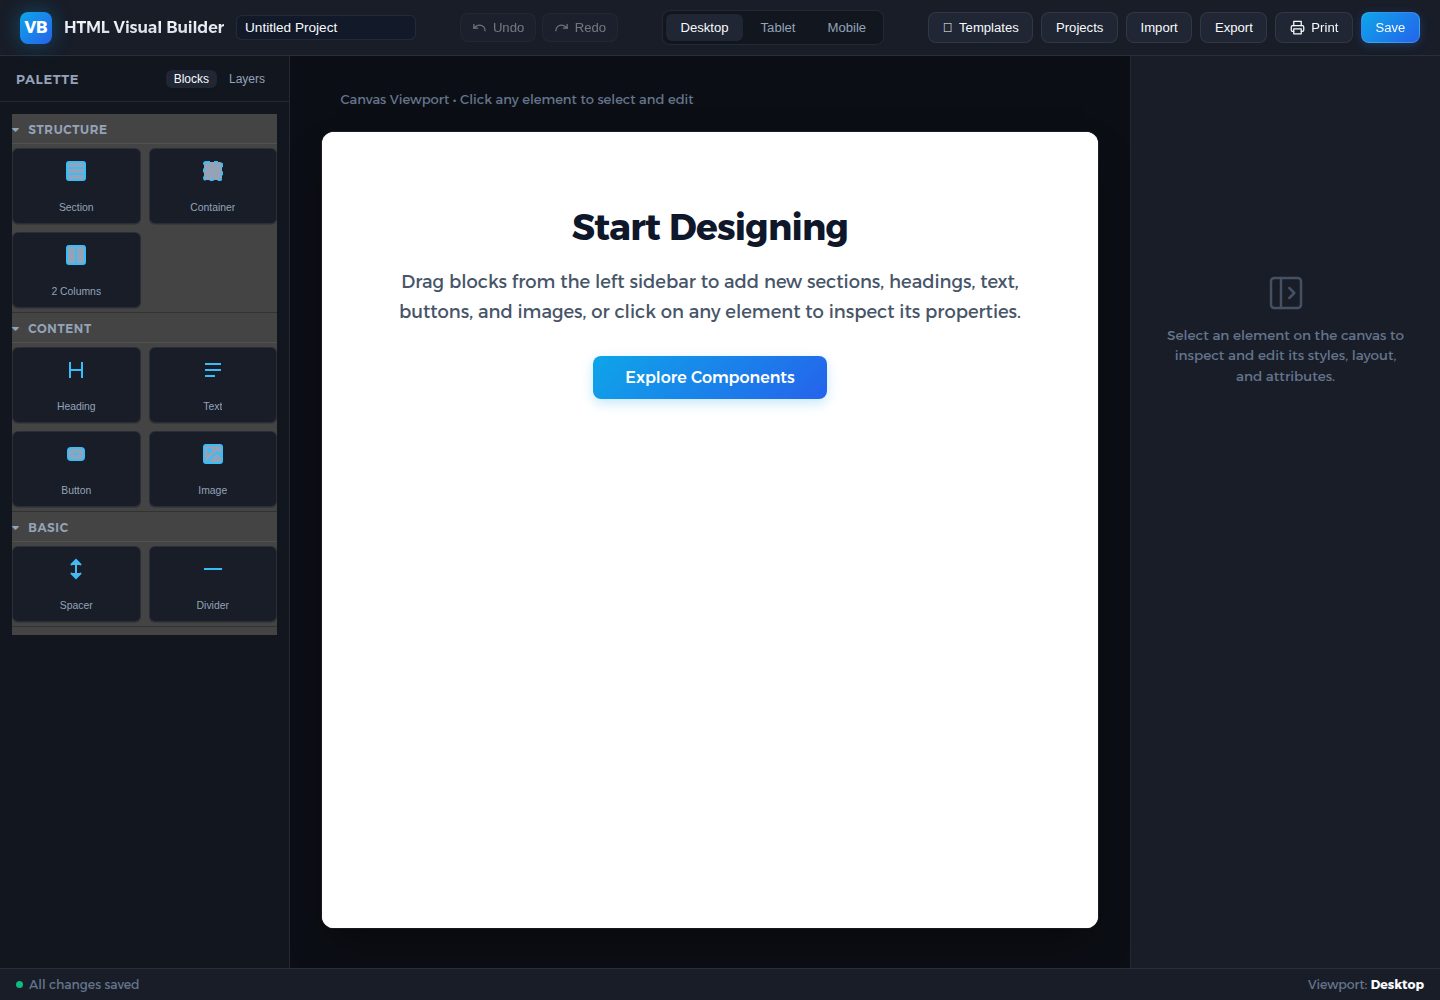The width and height of the screenshot is (1440, 1000).
Task: Print the current design
Action: [x=1314, y=28]
